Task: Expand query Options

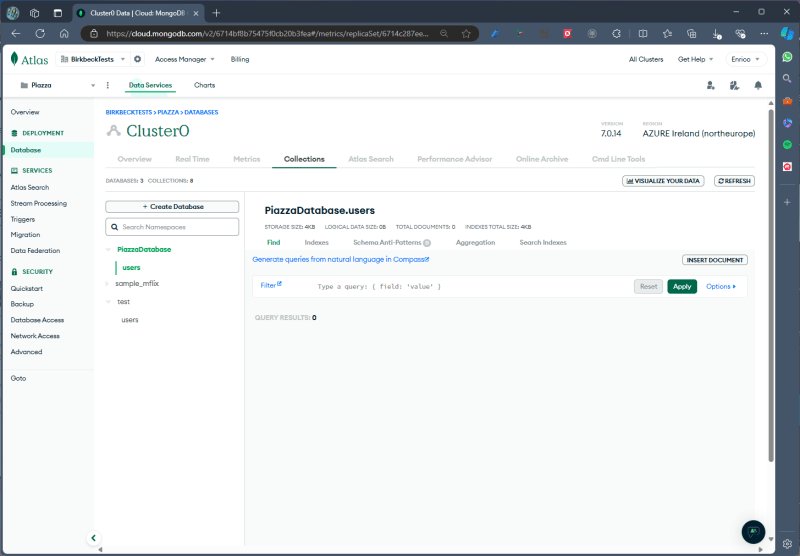Action: (720, 287)
